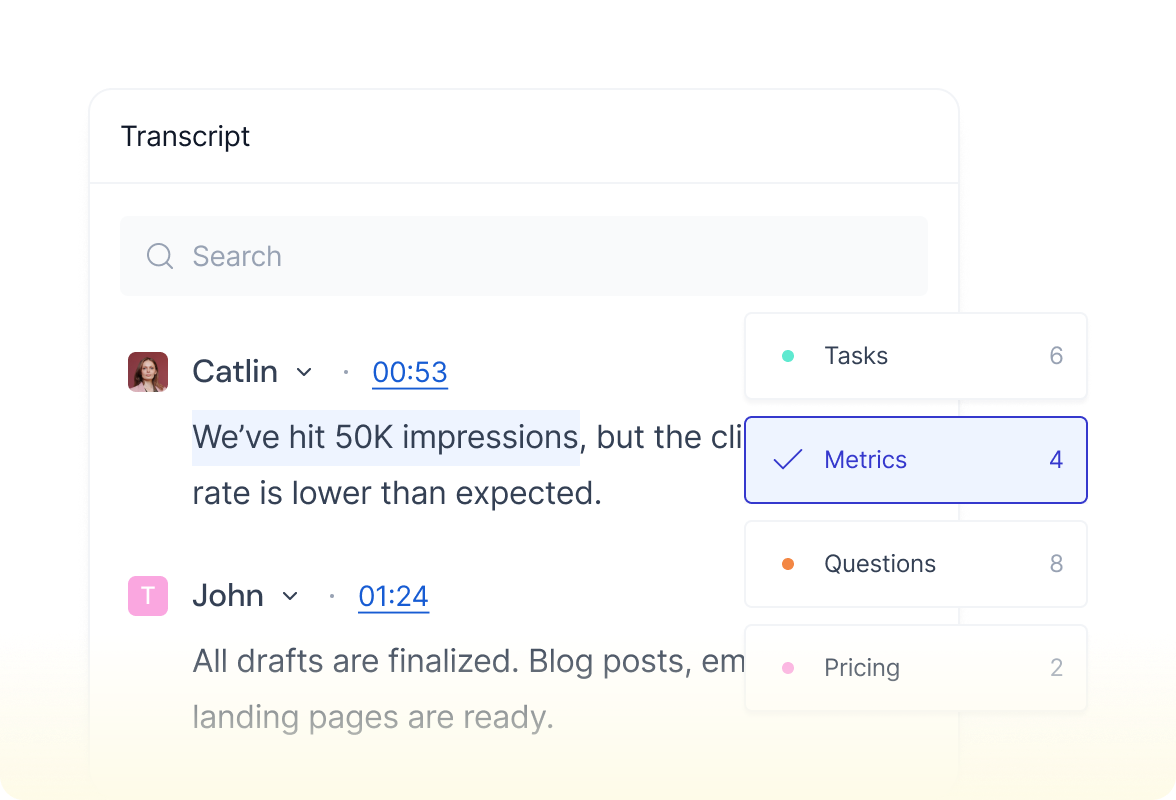
Task: Click into the Search input field
Action: pos(540,256)
